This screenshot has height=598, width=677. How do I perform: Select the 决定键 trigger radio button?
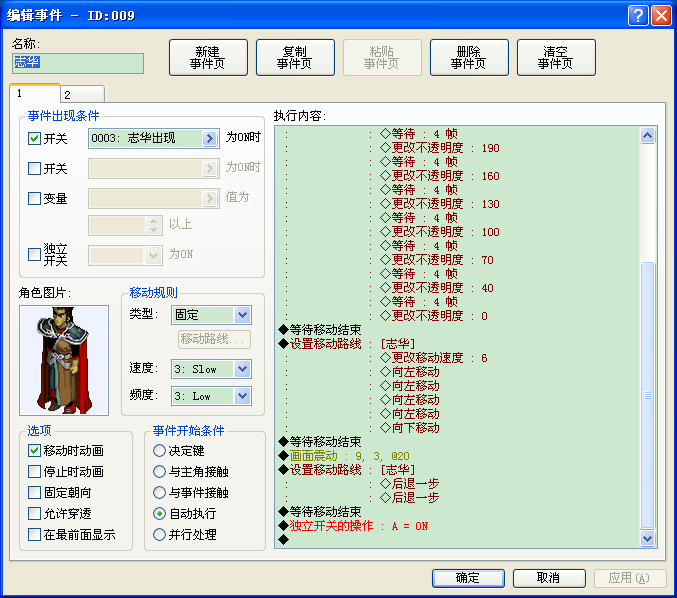pos(159,451)
